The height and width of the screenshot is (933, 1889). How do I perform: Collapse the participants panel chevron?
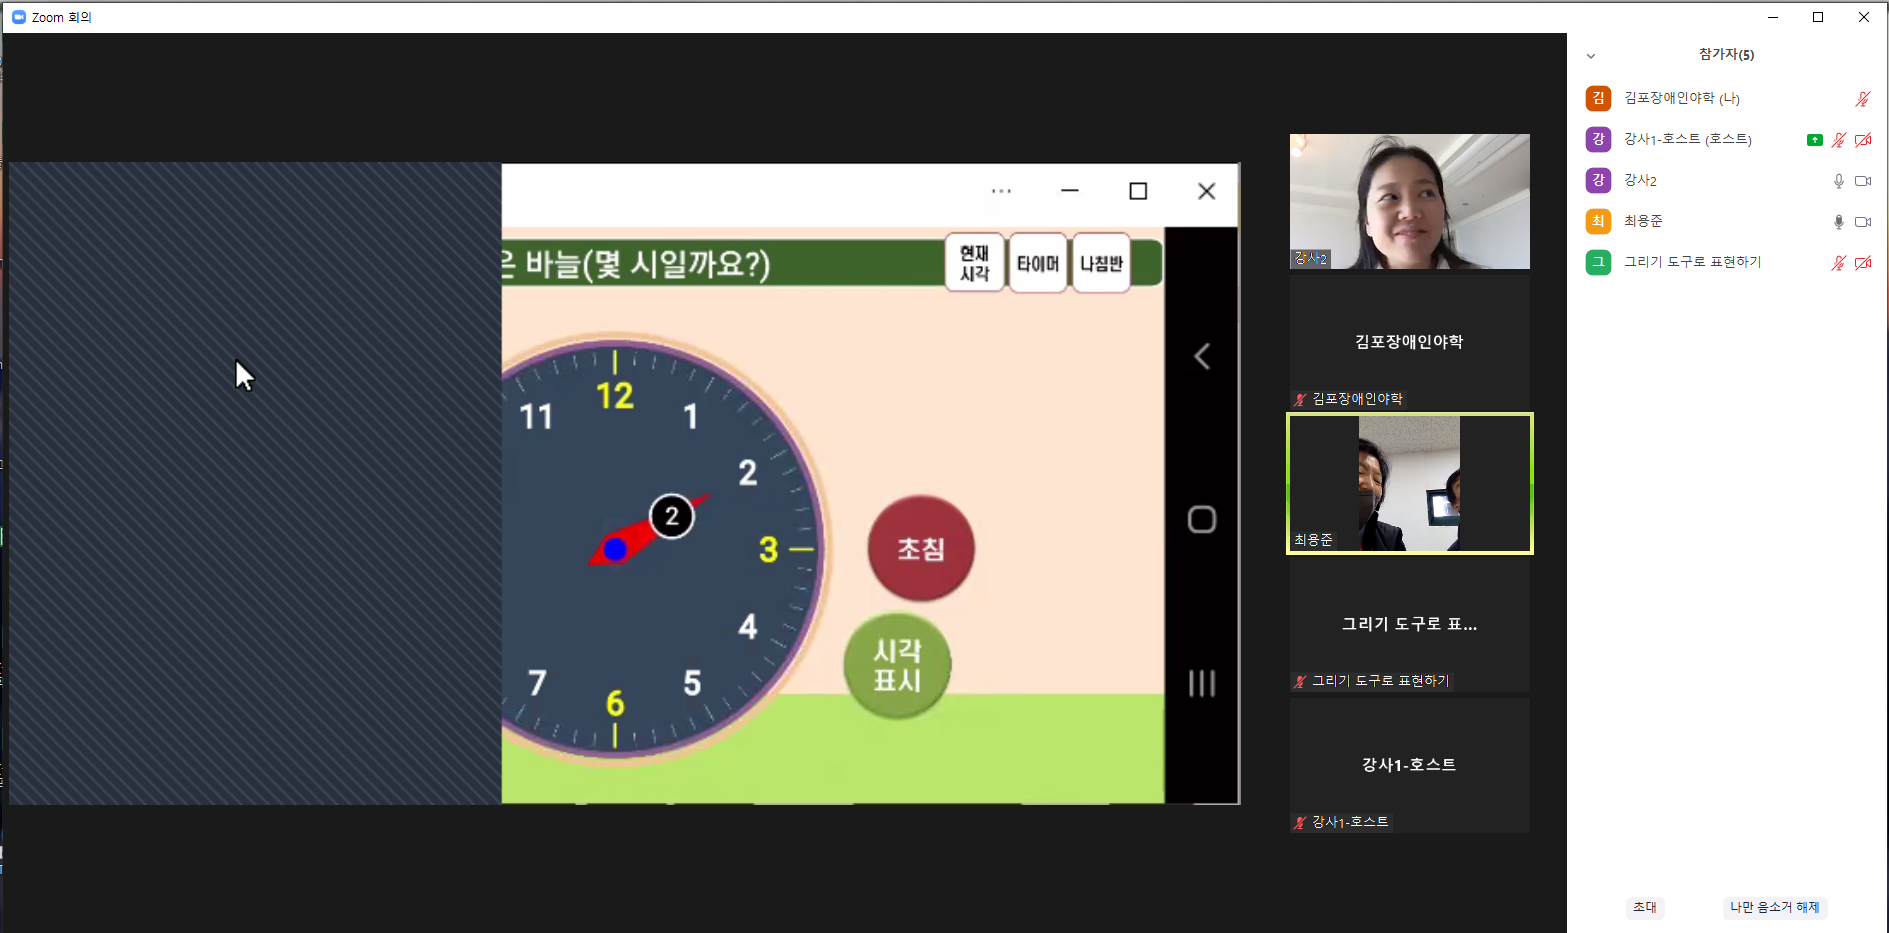pos(1591,56)
